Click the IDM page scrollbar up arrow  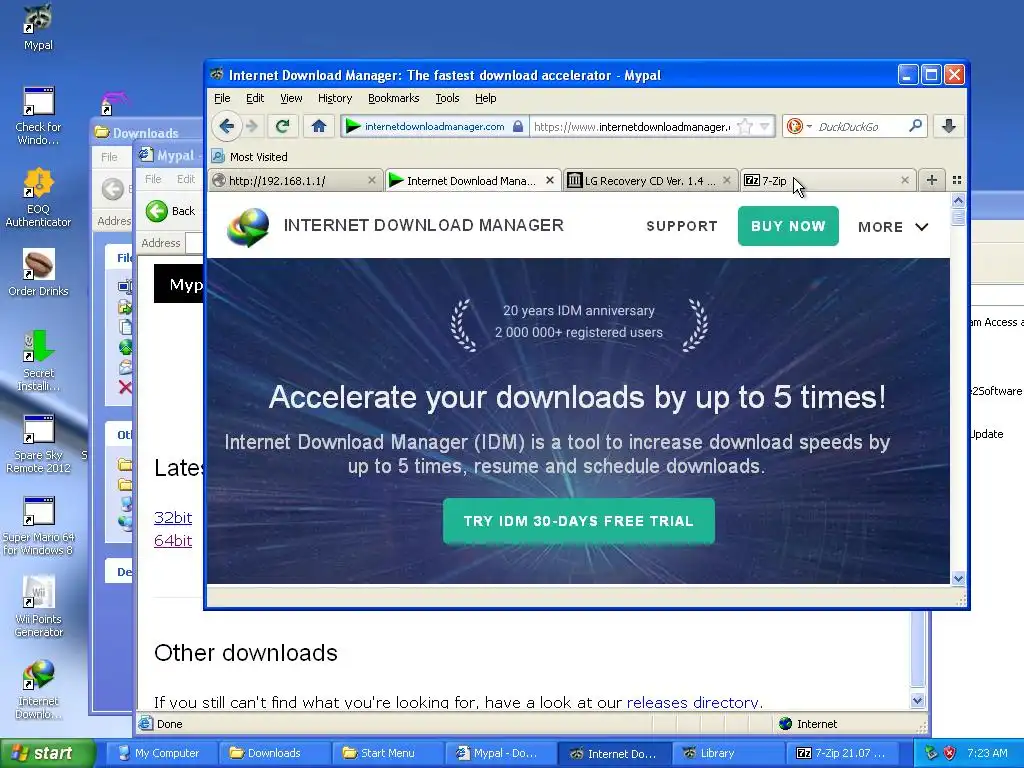click(958, 200)
